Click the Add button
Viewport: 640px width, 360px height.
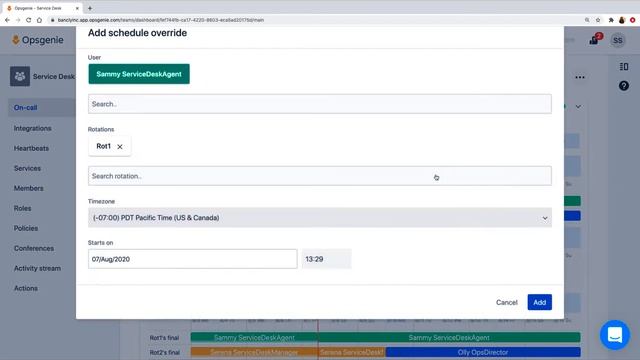[539, 302]
